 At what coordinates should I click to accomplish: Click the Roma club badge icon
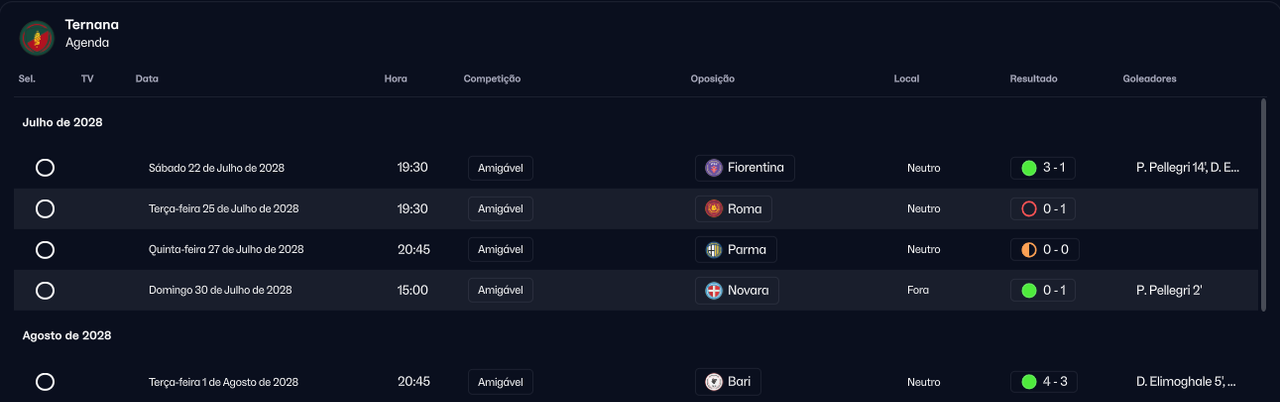(713, 209)
